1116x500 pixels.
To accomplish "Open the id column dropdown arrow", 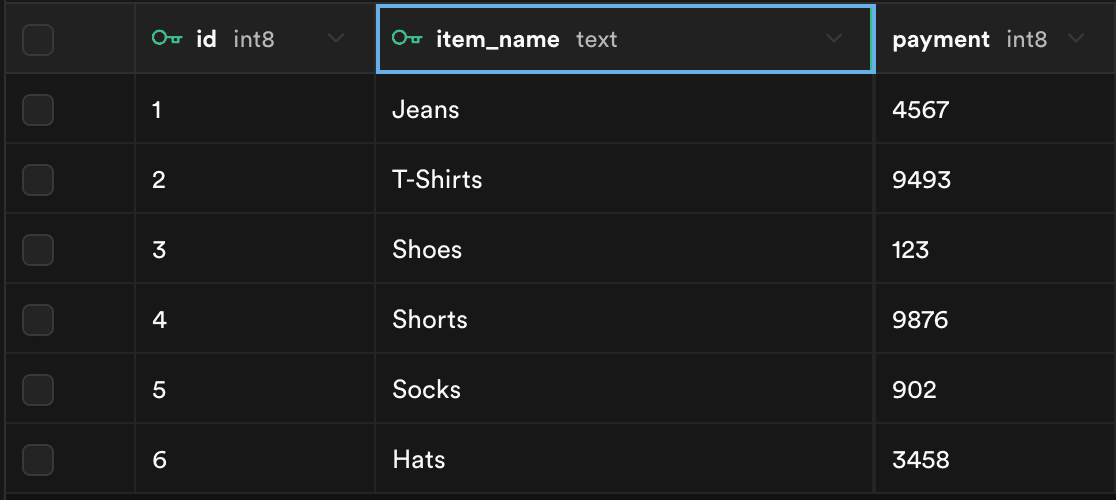I will point(336,39).
